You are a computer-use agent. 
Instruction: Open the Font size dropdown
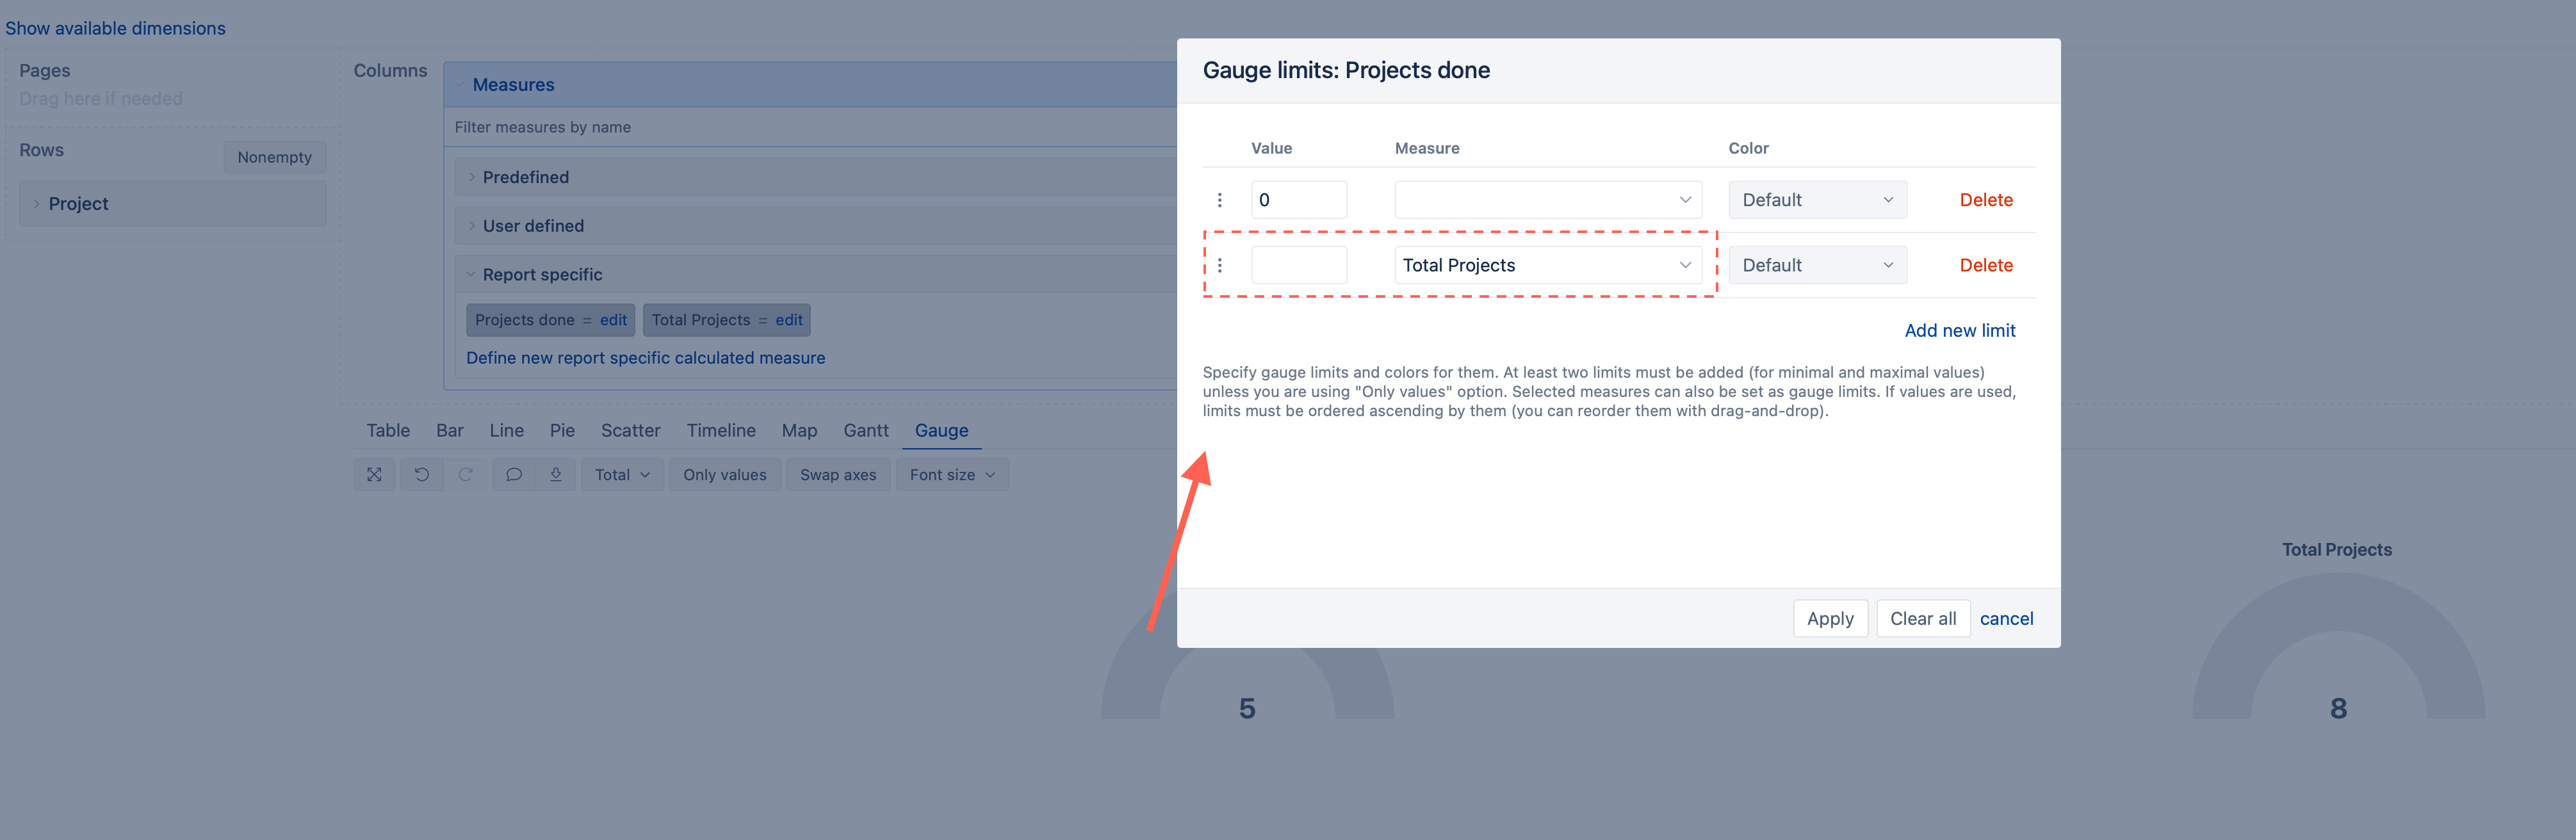coord(952,475)
